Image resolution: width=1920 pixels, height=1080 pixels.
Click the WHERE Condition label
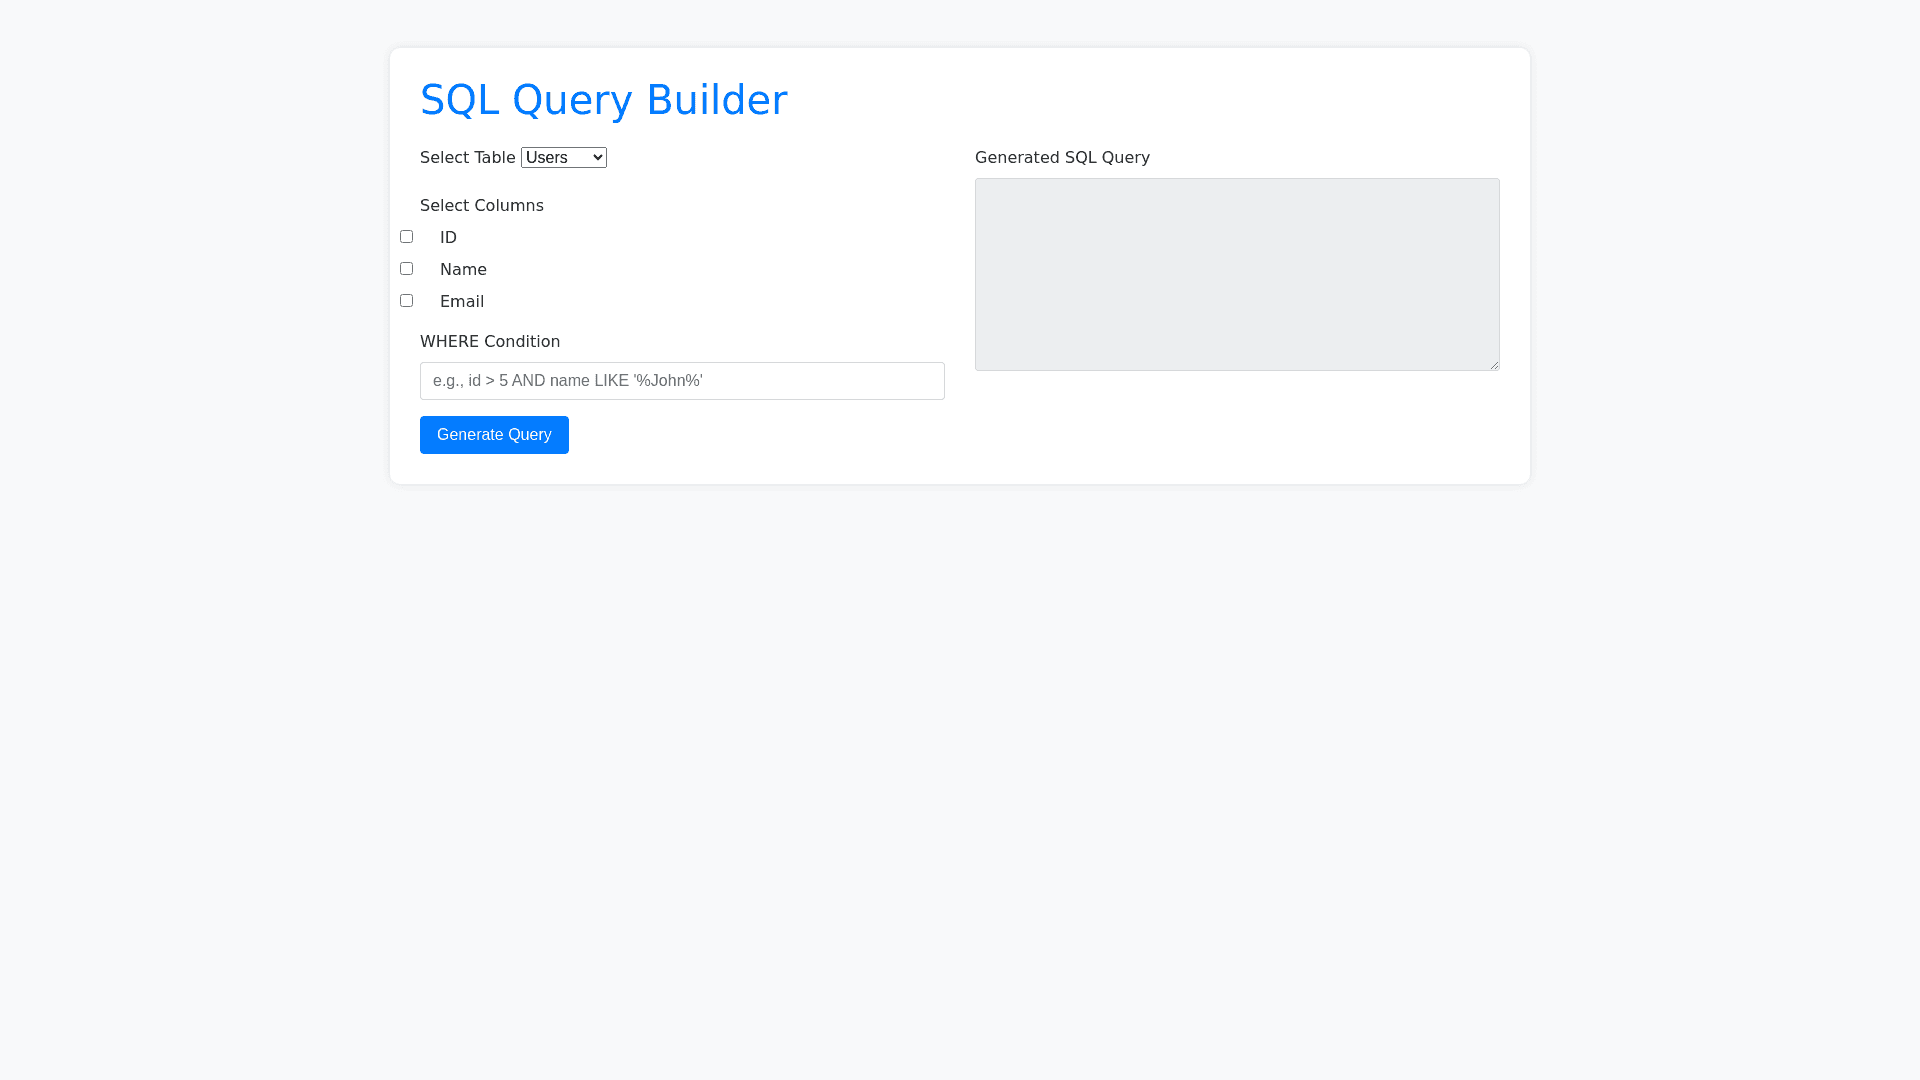[x=489, y=342]
